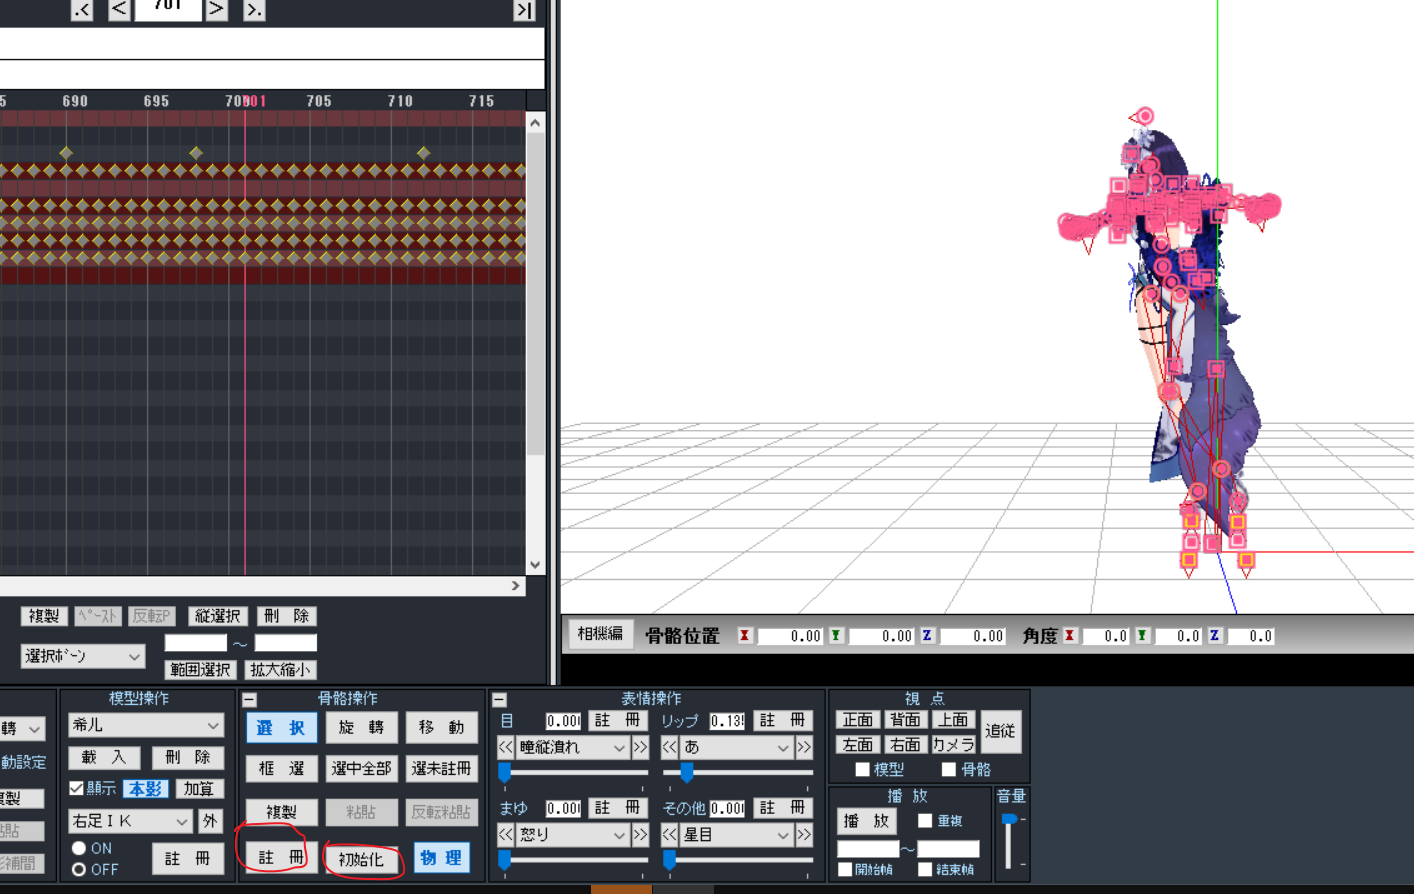Click timeline scroll up arrow
This screenshot has width=1414, height=894.
535,123
